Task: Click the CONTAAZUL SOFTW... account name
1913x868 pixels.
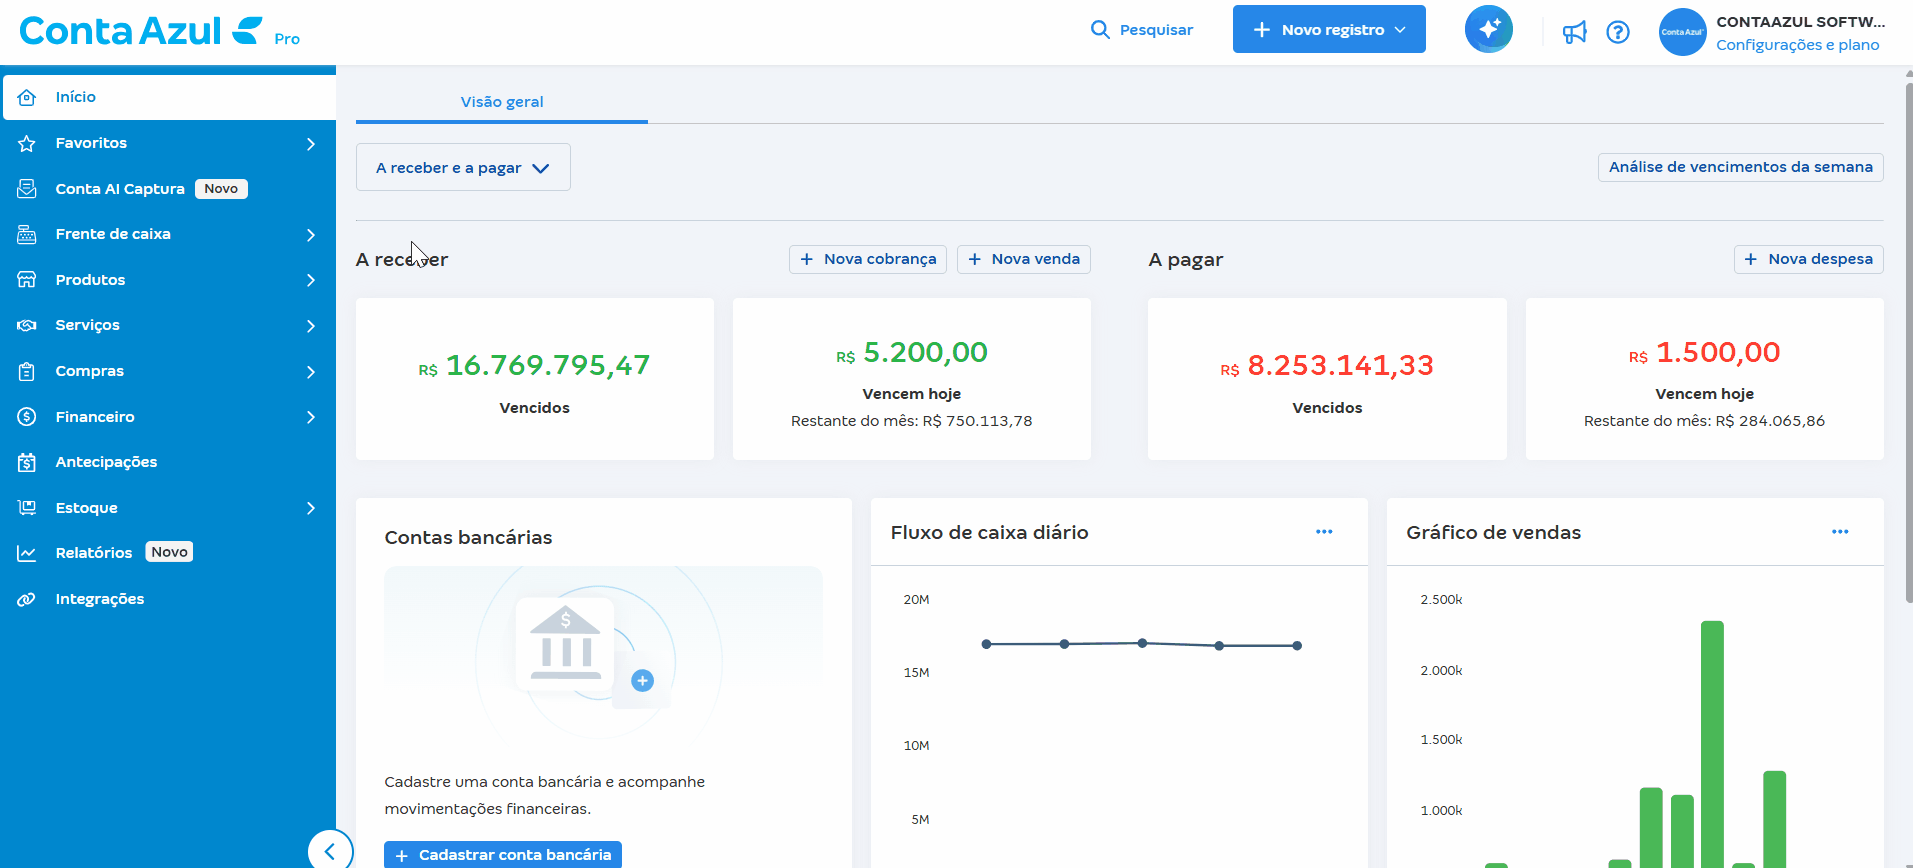Action: pyautogui.click(x=1800, y=22)
